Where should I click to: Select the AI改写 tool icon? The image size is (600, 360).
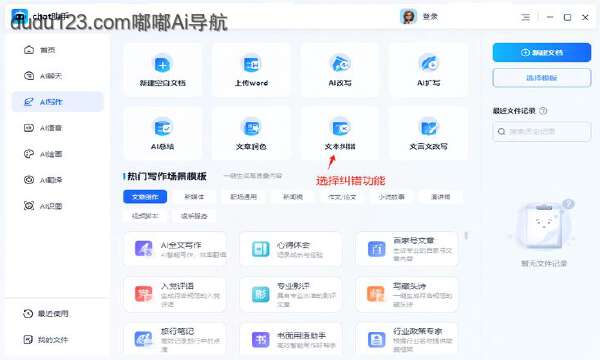[x=340, y=64]
